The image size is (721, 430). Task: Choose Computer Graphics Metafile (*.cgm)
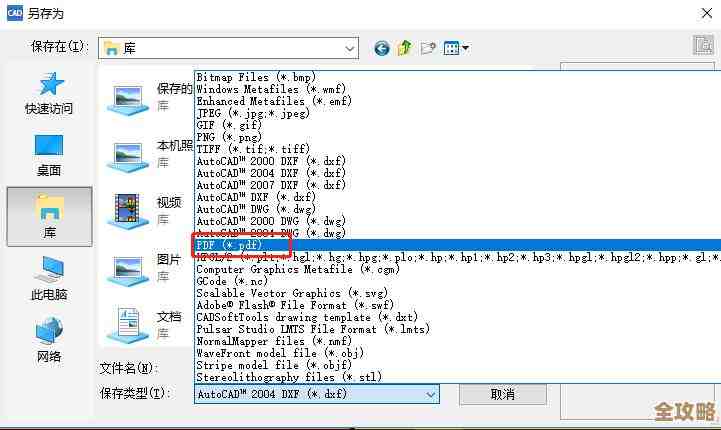pyautogui.click(x=298, y=269)
